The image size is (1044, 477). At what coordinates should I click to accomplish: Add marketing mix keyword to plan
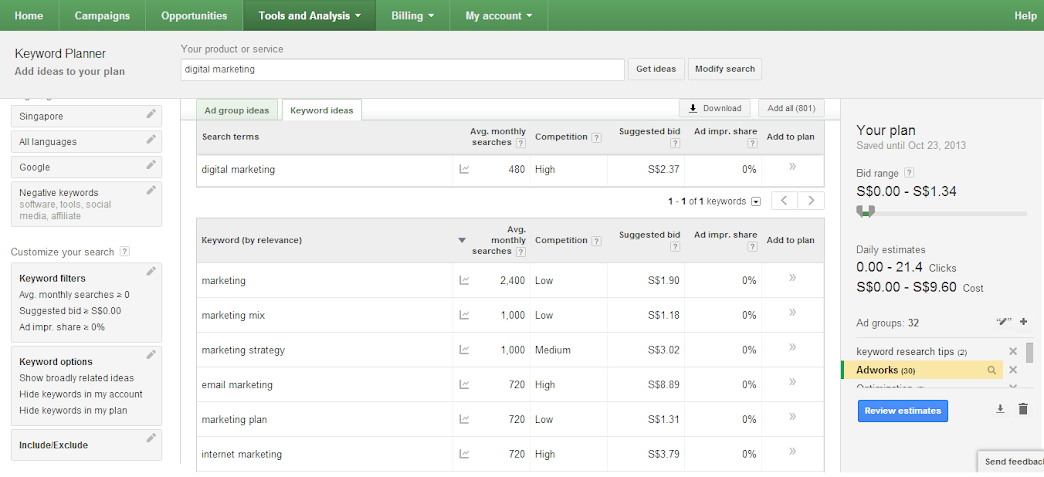point(792,312)
